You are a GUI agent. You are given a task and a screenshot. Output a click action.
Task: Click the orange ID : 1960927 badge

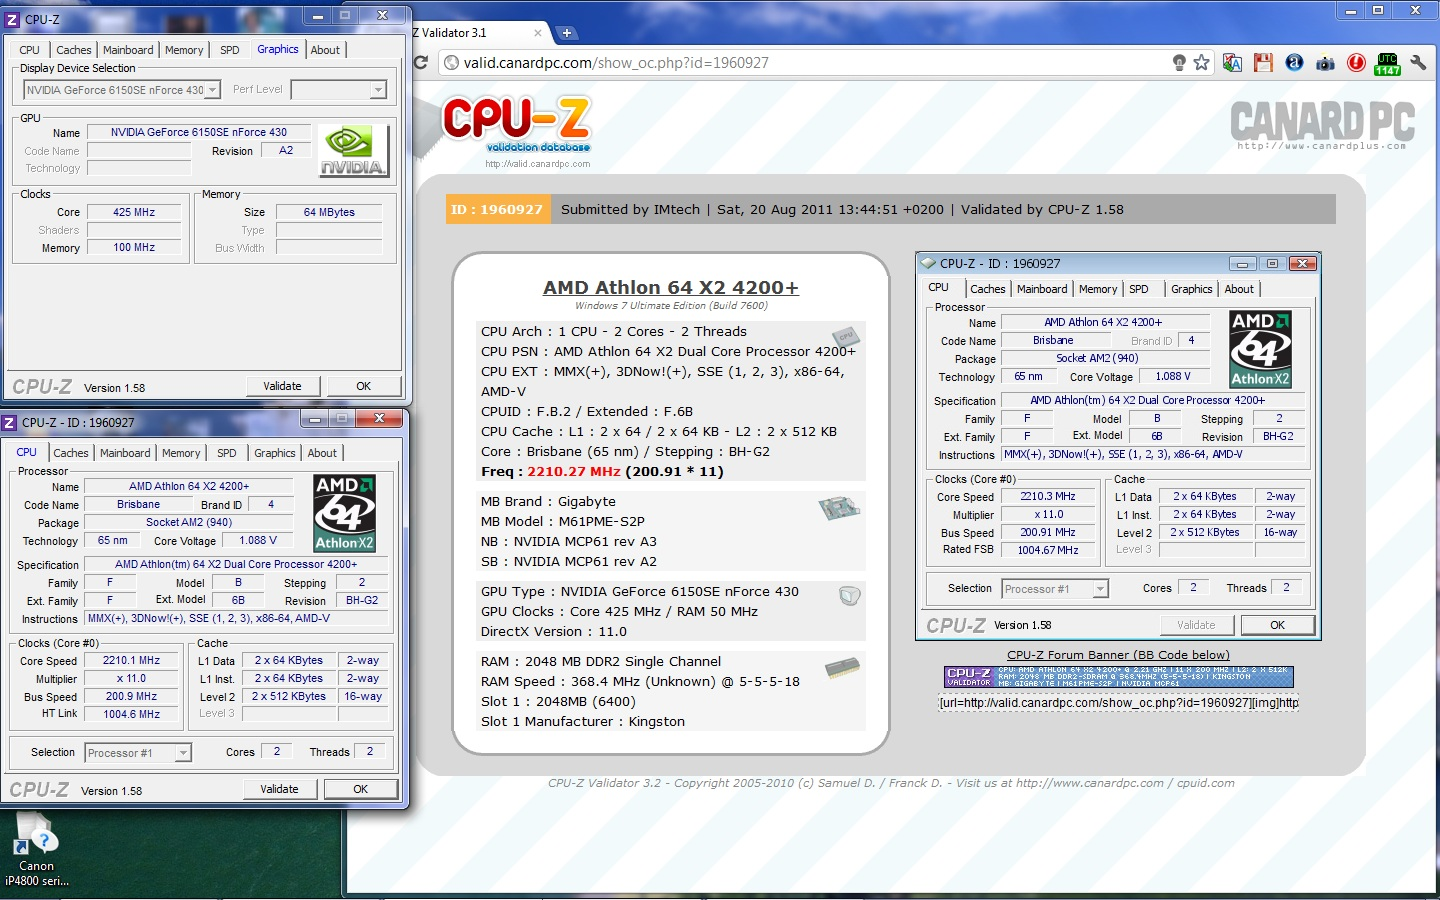(x=497, y=209)
